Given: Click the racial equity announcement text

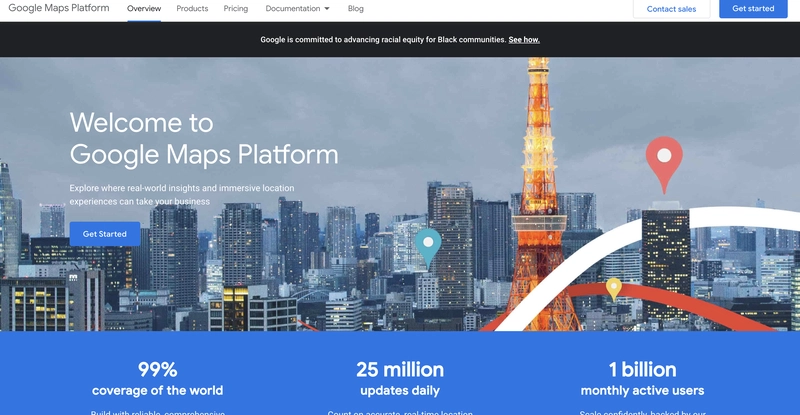Looking at the screenshot, I should click(x=383, y=40).
